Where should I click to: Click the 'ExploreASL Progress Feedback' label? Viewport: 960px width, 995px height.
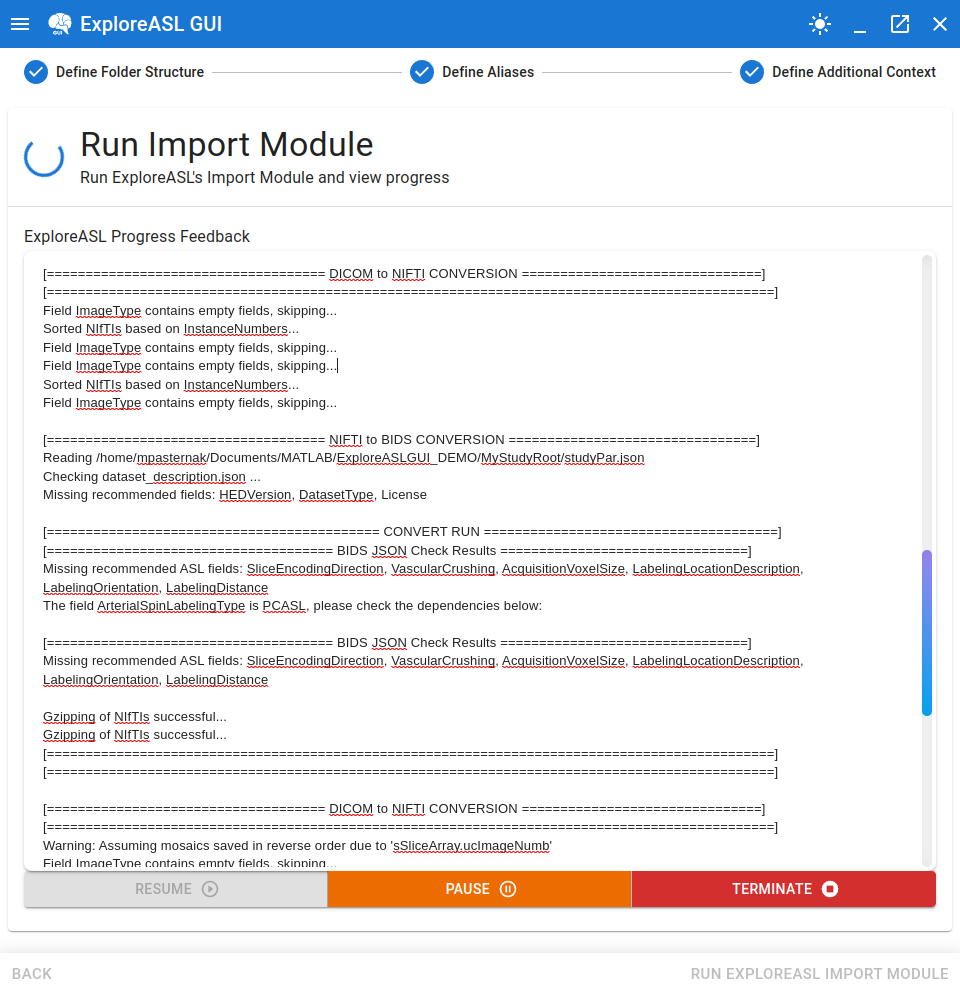tap(137, 236)
